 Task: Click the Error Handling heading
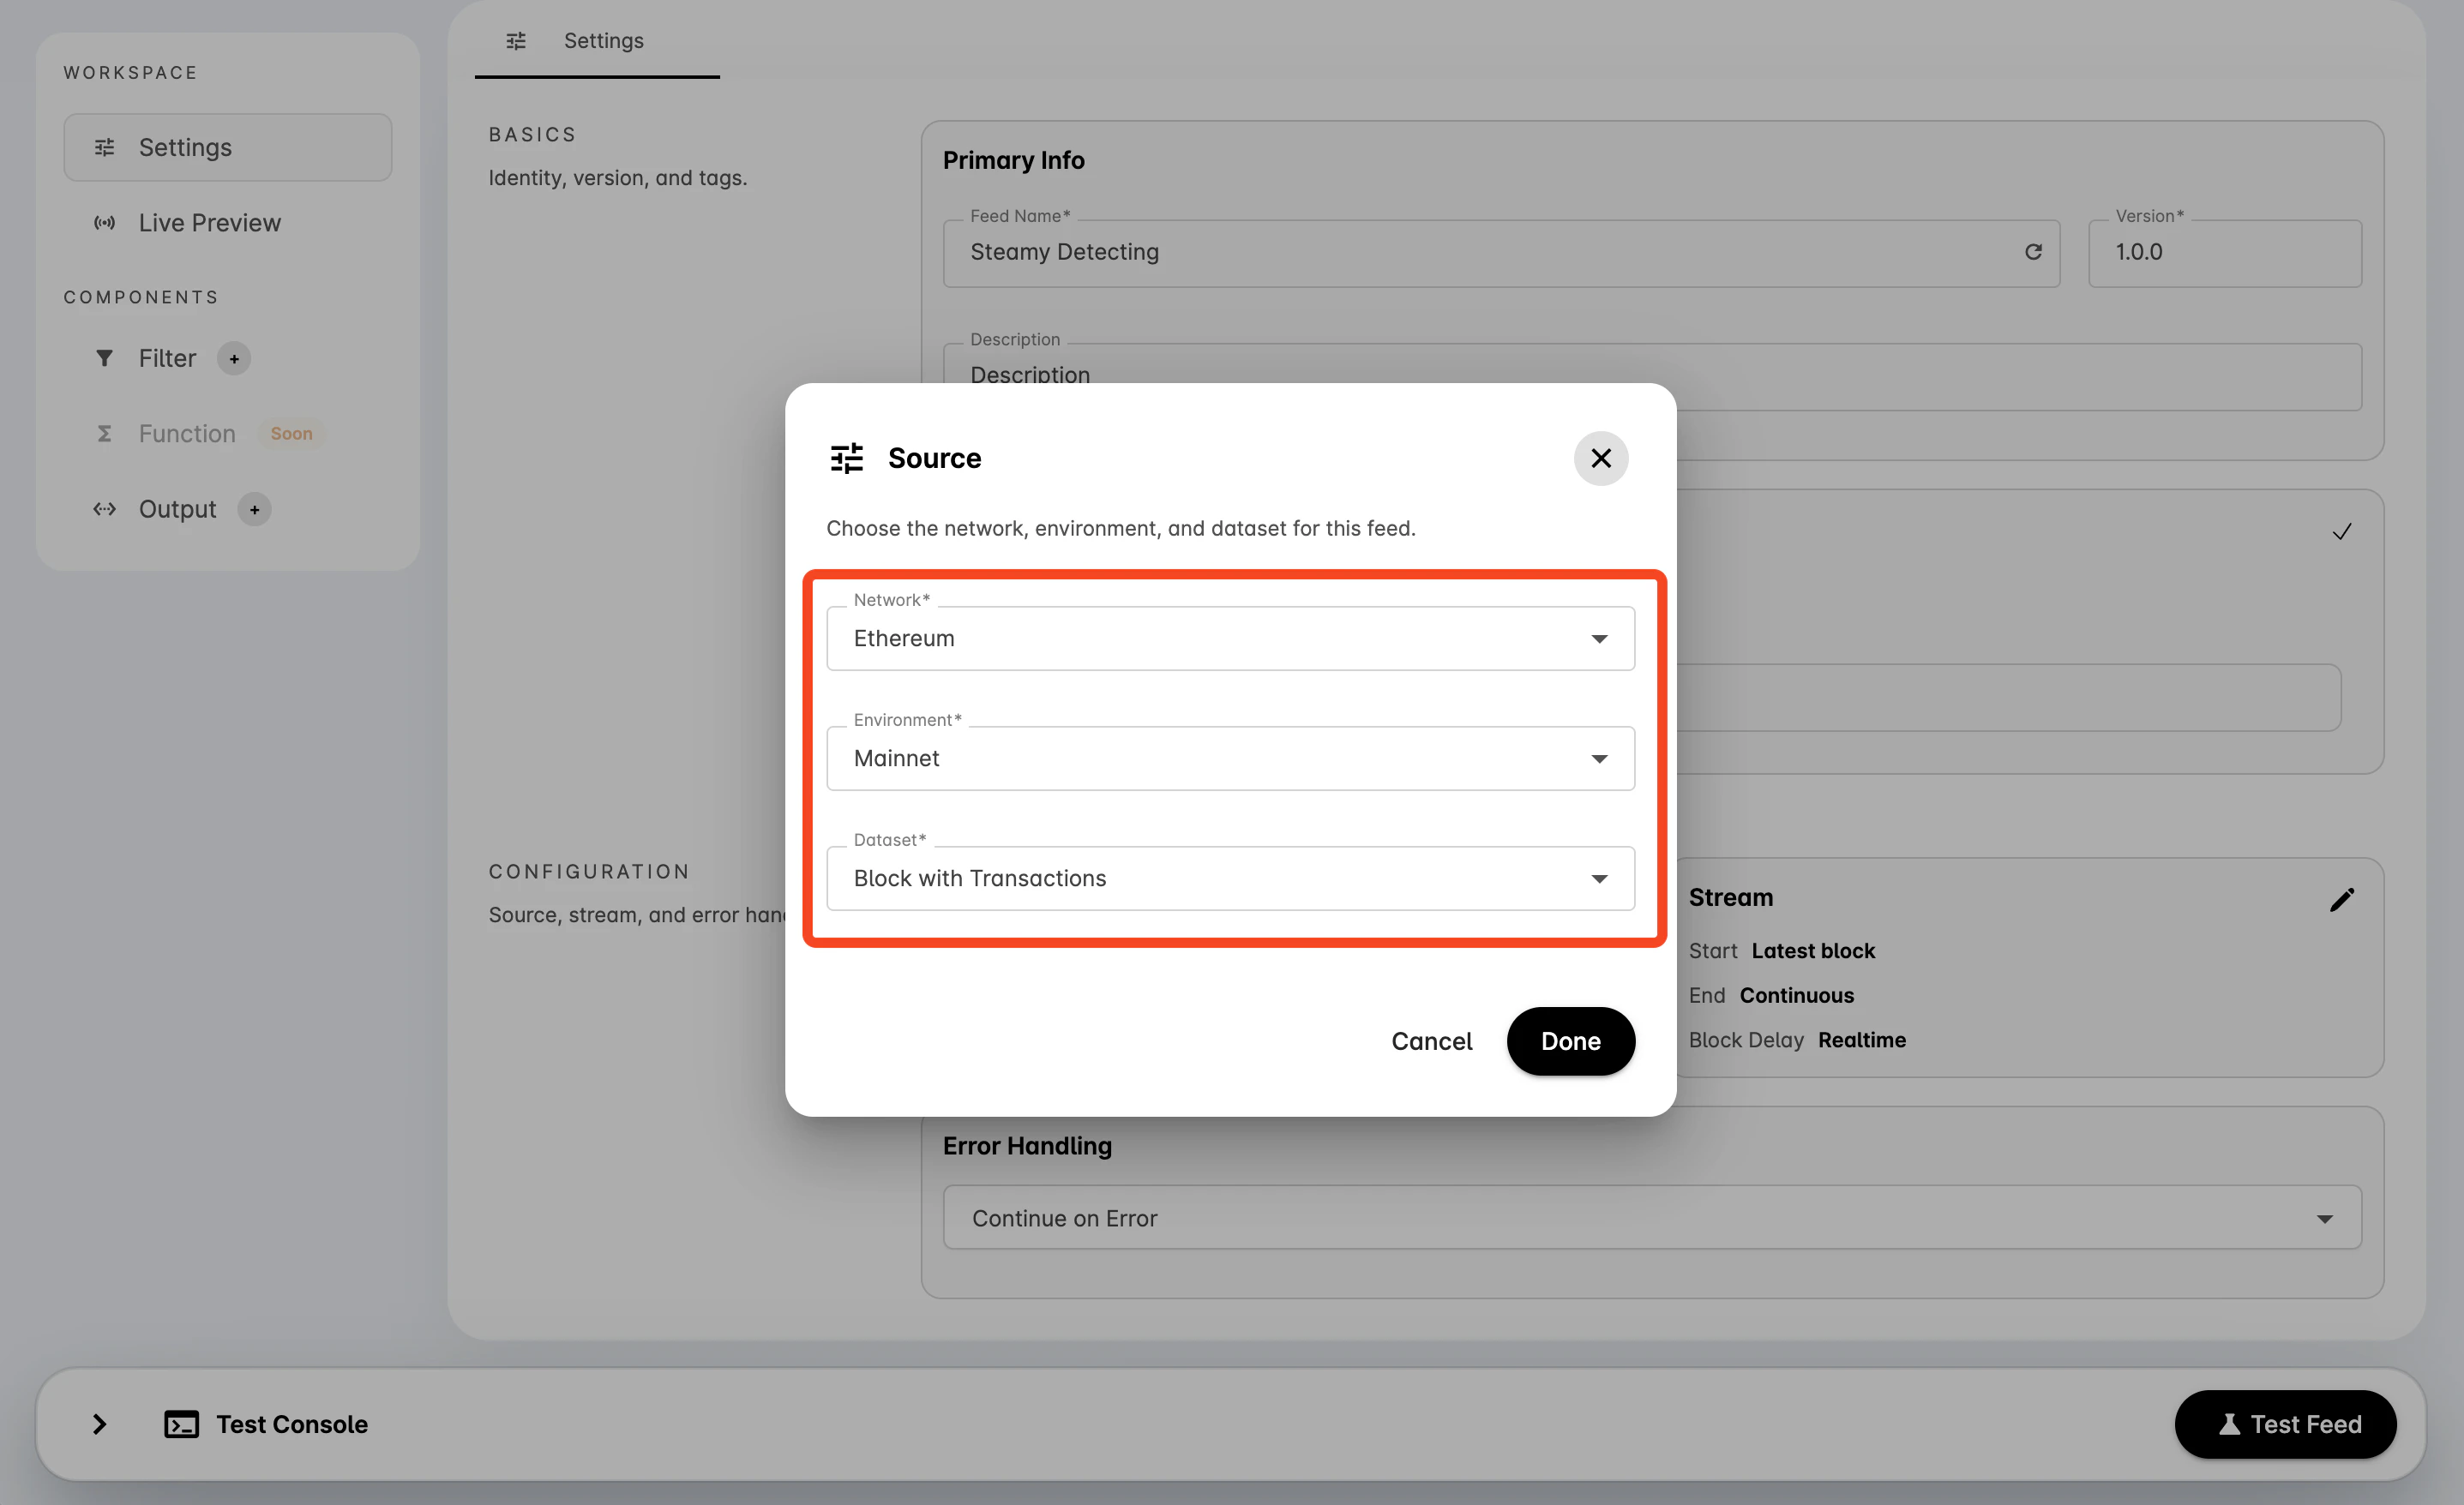coord(1027,1145)
